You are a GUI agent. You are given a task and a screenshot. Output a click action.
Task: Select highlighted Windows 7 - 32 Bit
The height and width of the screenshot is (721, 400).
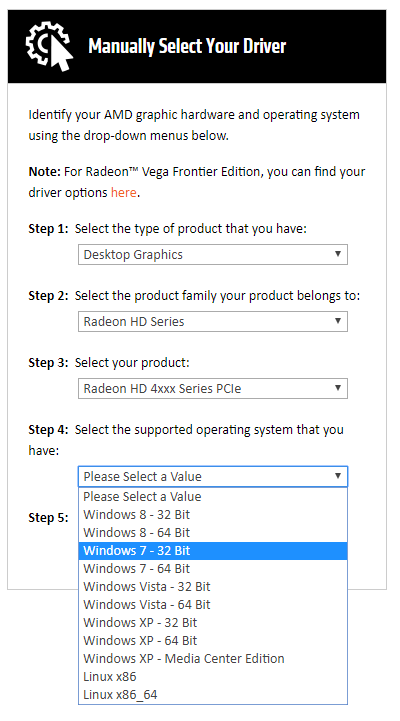click(213, 550)
